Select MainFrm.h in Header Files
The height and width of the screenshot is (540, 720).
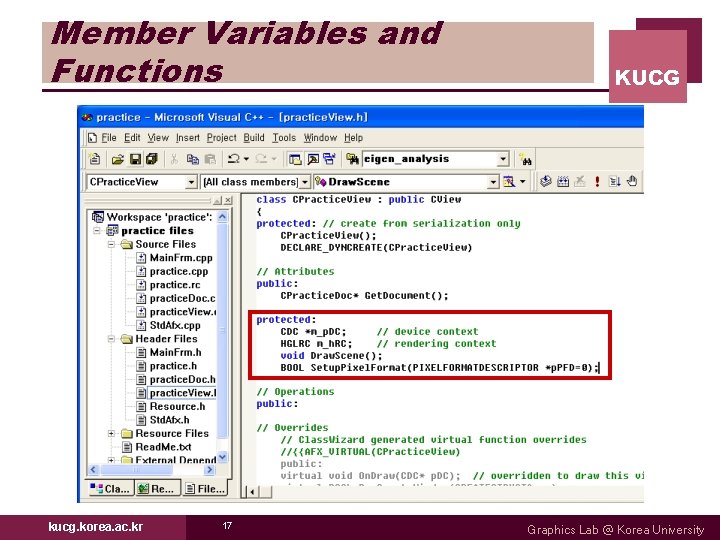click(x=175, y=353)
